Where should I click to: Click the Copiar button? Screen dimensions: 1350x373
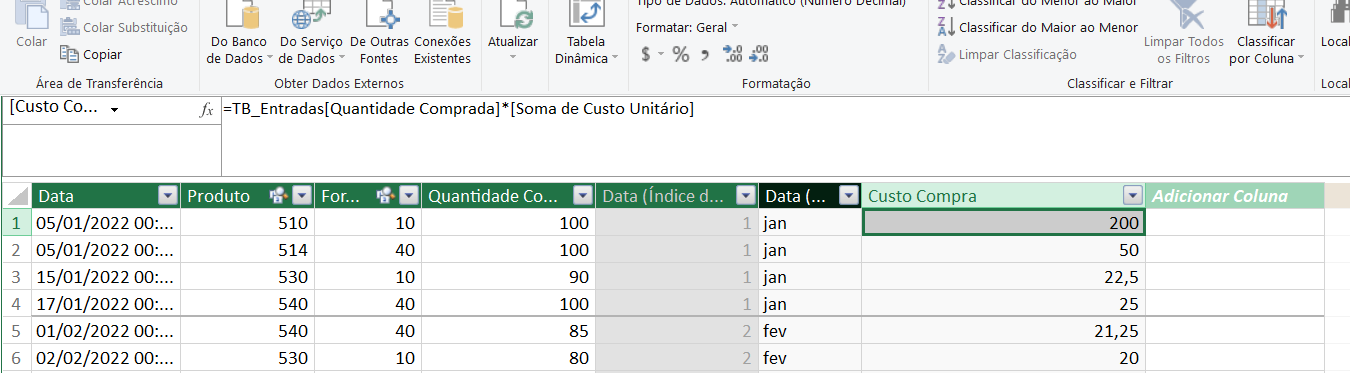92,54
